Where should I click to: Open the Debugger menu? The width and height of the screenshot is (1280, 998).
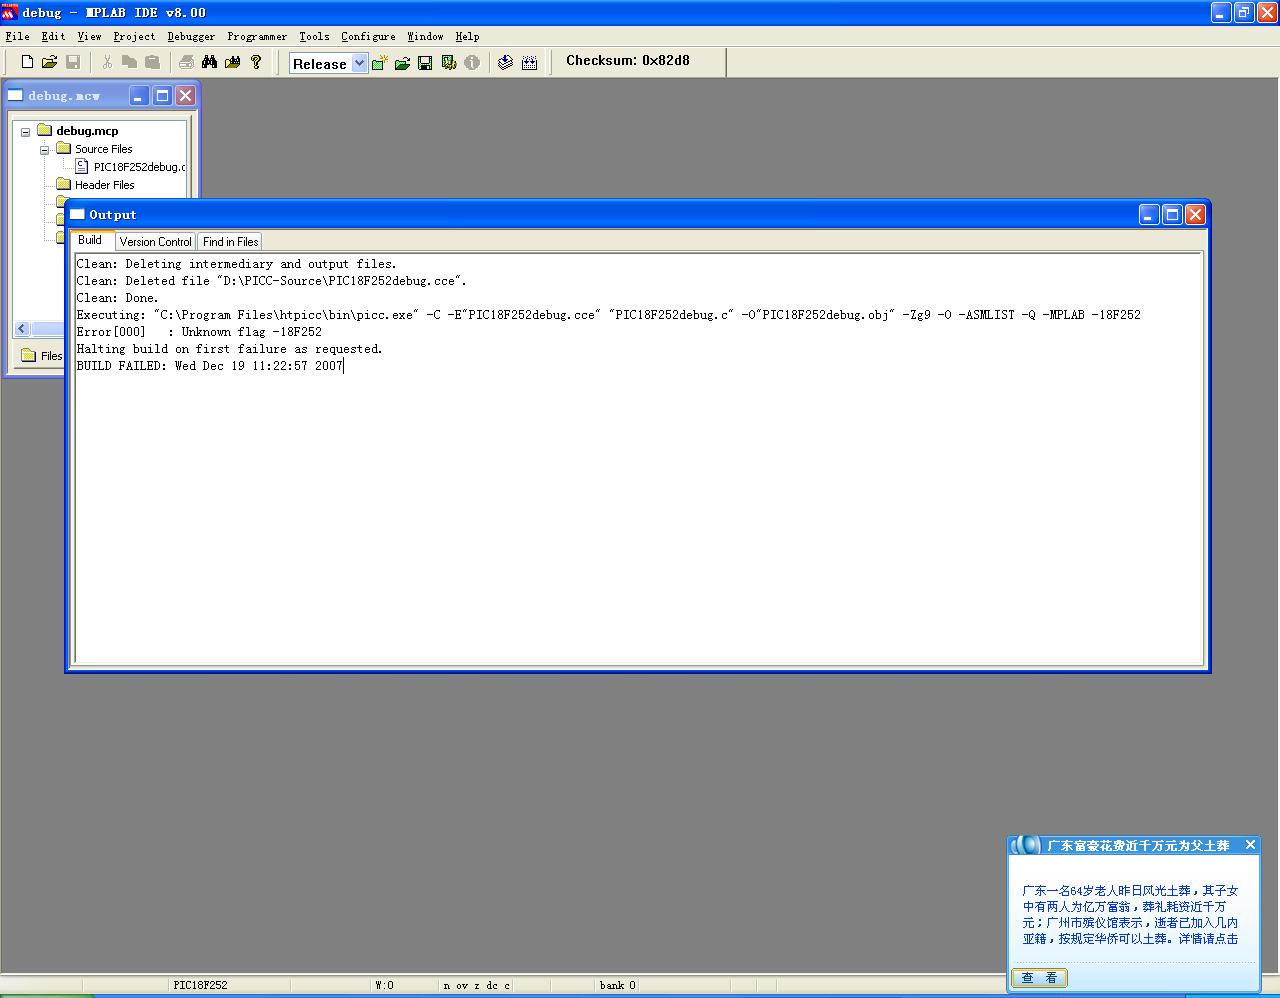click(x=191, y=36)
